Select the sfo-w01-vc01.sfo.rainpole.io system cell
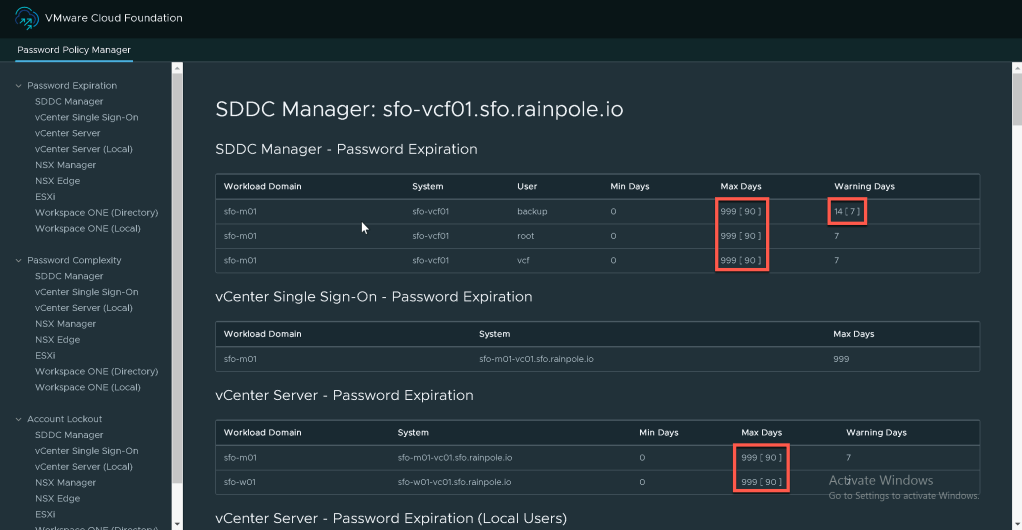This screenshot has height=530, width=1022. coord(454,482)
